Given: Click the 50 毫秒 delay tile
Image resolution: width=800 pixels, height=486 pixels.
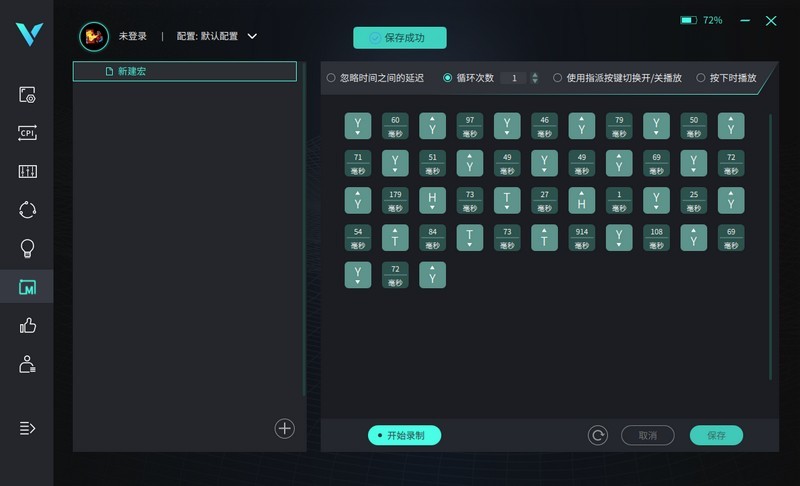Looking at the screenshot, I should coord(693,126).
